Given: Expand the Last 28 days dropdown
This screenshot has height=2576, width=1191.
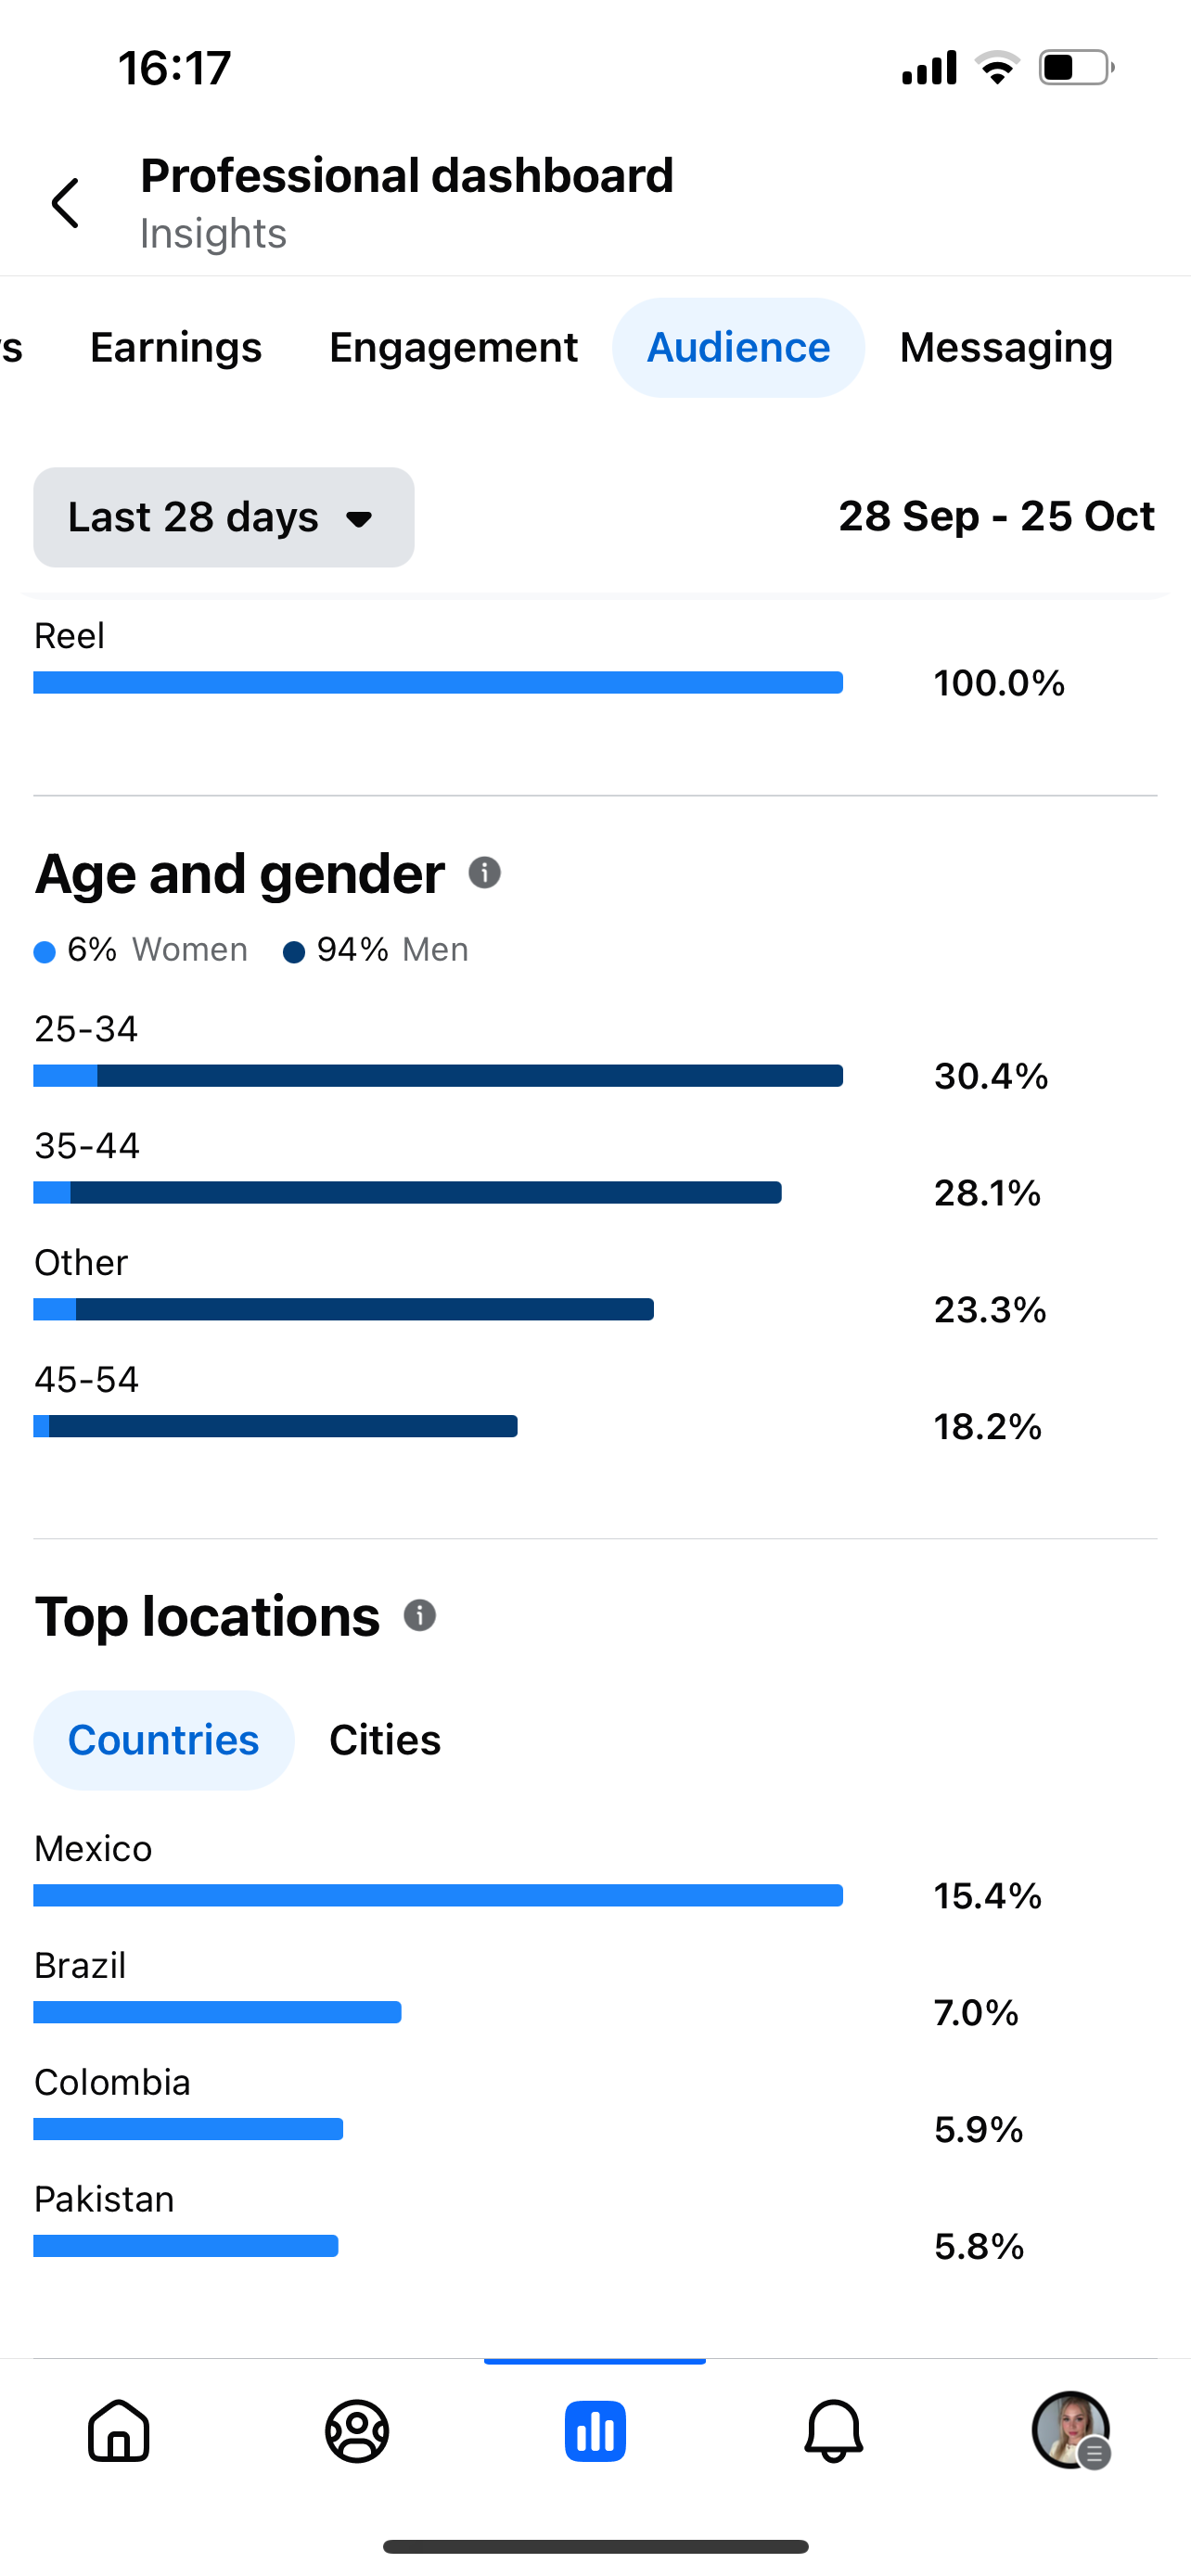Looking at the screenshot, I should coord(224,517).
